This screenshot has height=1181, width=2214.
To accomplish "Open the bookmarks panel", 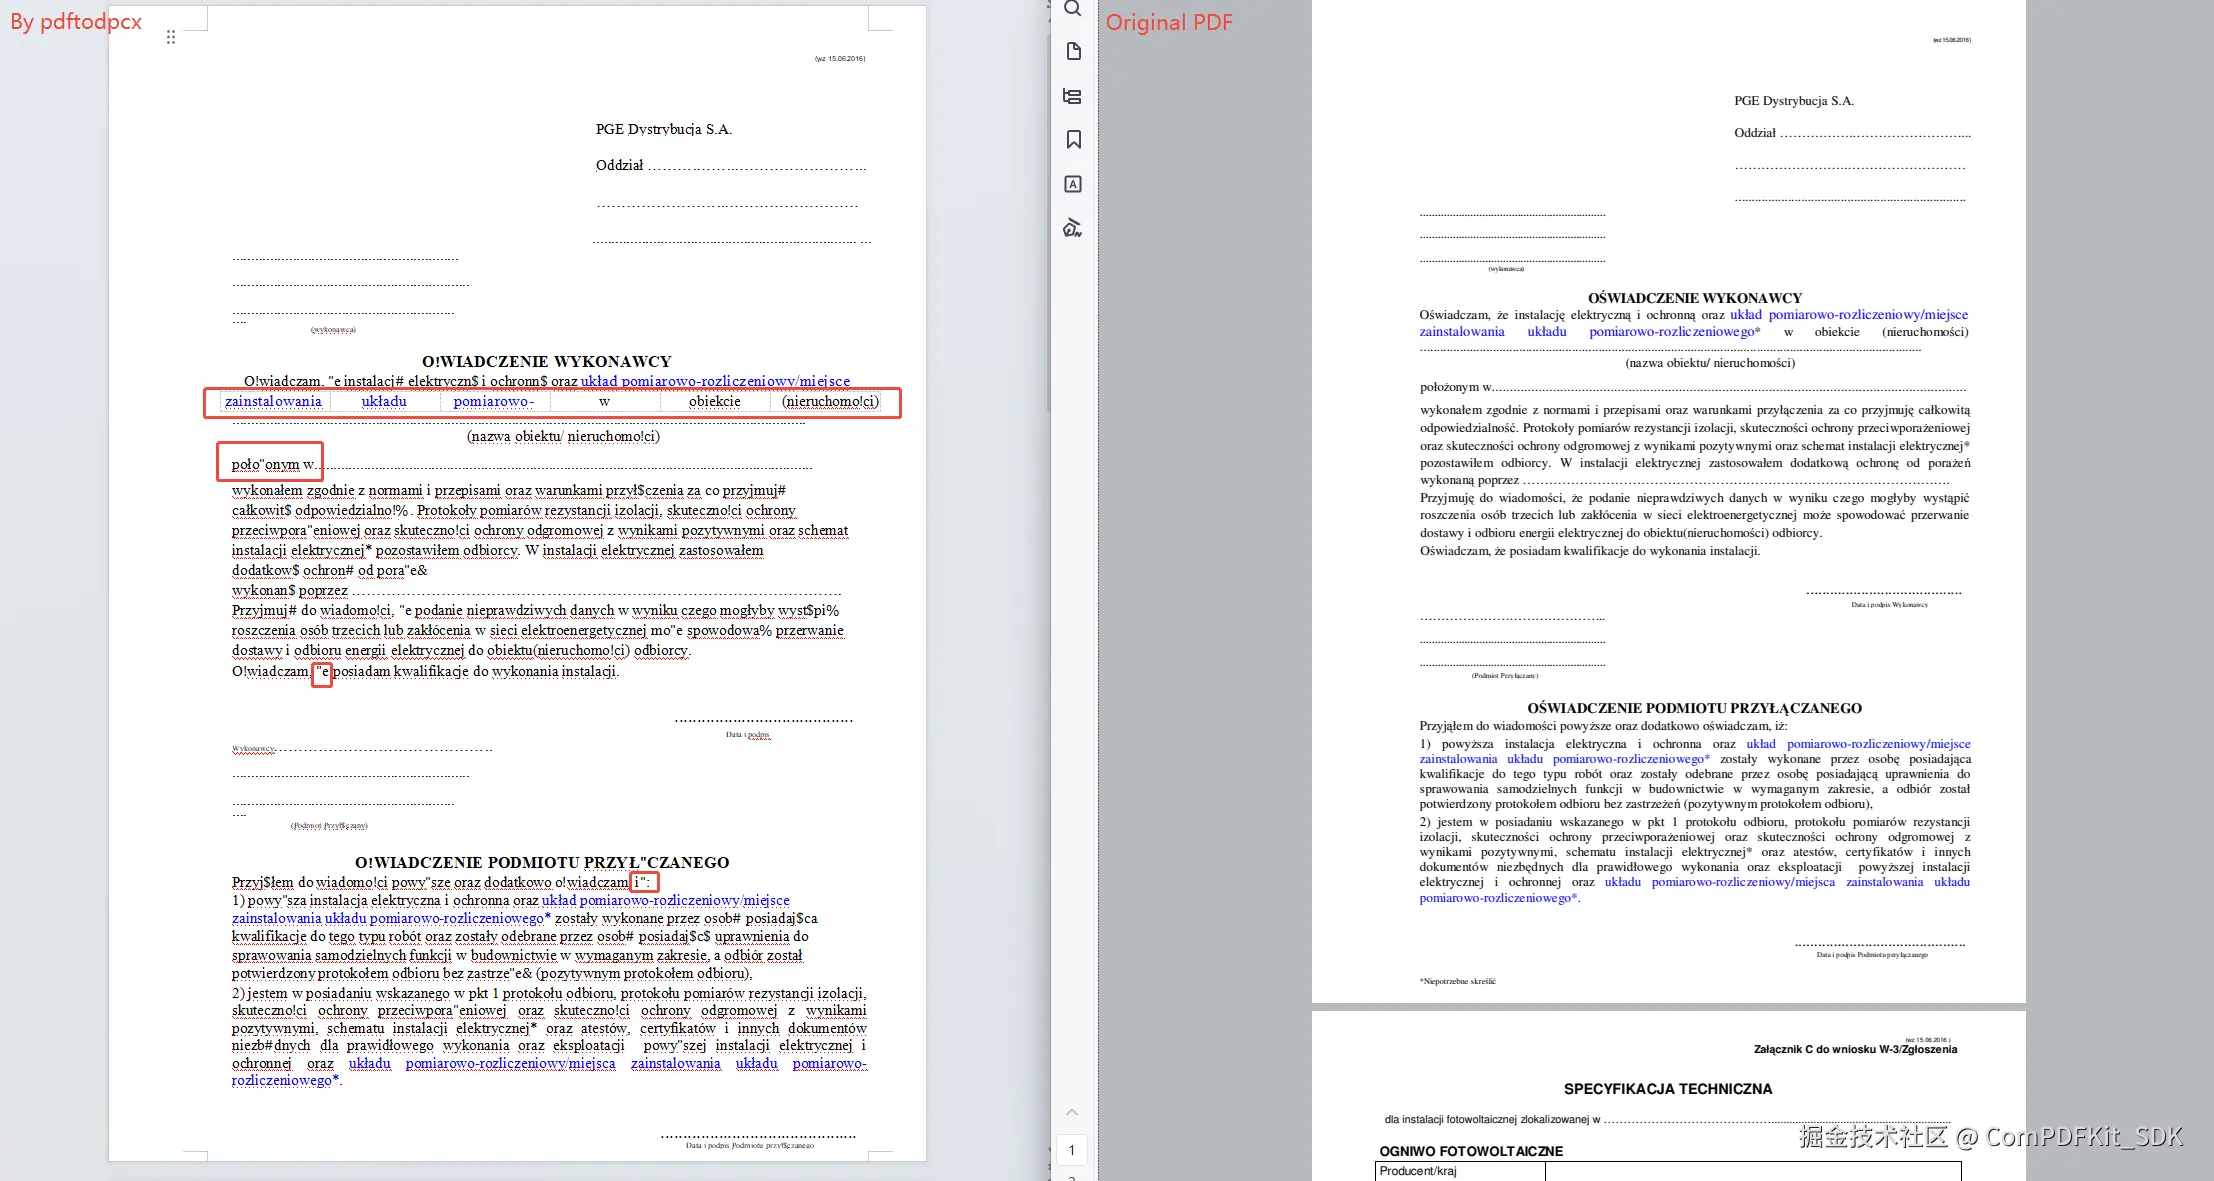I will point(1073,139).
